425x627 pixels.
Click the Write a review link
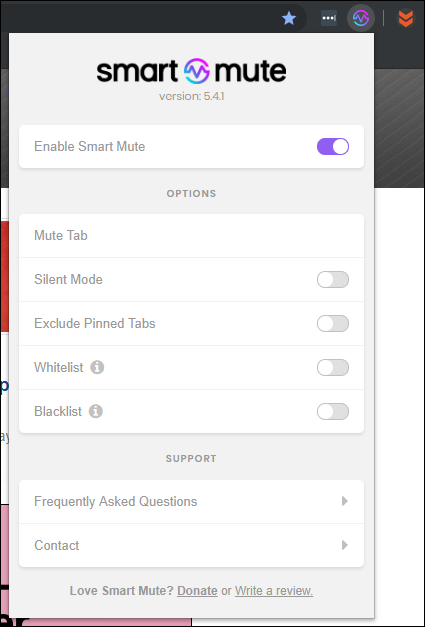pos(274,591)
